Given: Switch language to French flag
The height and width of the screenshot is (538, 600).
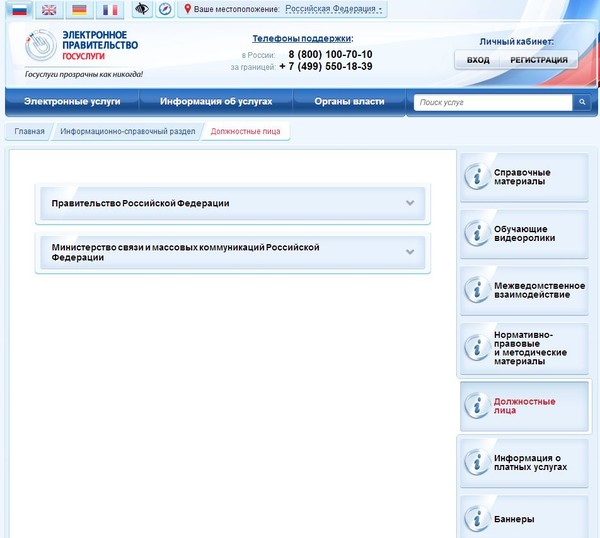Looking at the screenshot, I should (x=110, y=10).
